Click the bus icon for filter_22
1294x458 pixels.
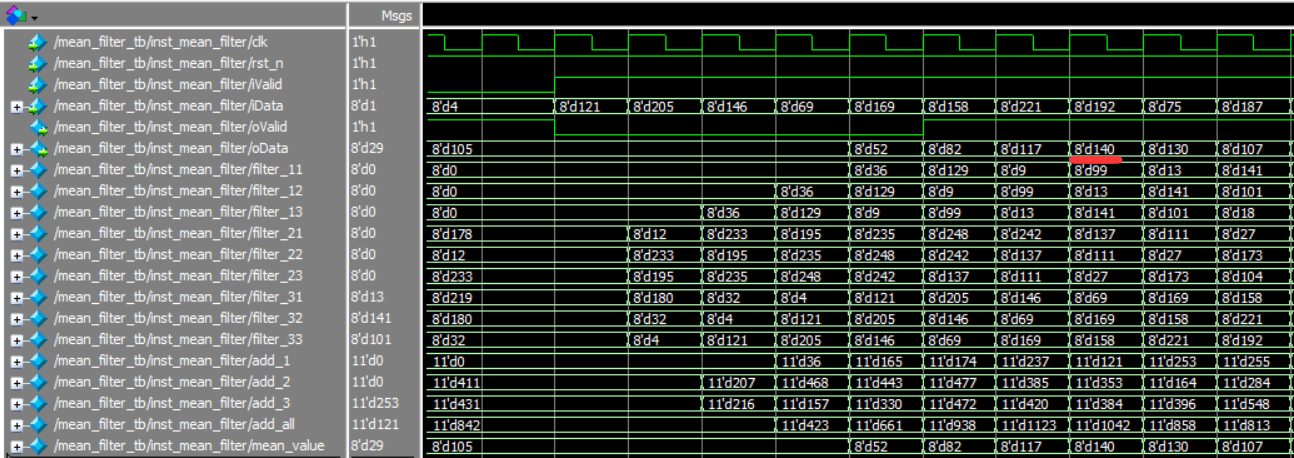click(39, 254)
